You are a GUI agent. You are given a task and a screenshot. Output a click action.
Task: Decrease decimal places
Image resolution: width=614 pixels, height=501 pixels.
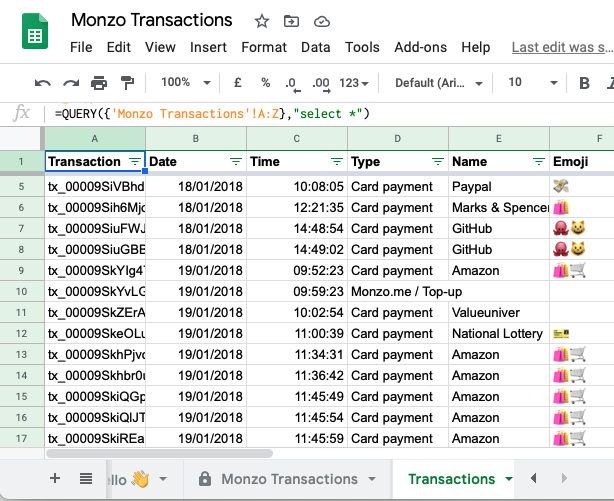pyautogui.click(x=293, y=84)
